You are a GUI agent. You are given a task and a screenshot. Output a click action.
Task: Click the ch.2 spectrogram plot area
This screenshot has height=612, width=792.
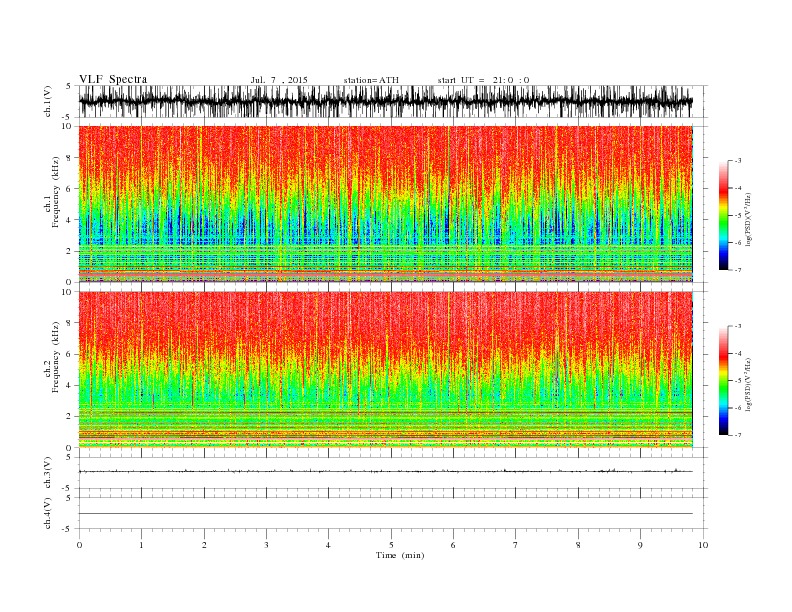(x=385, y=370)
